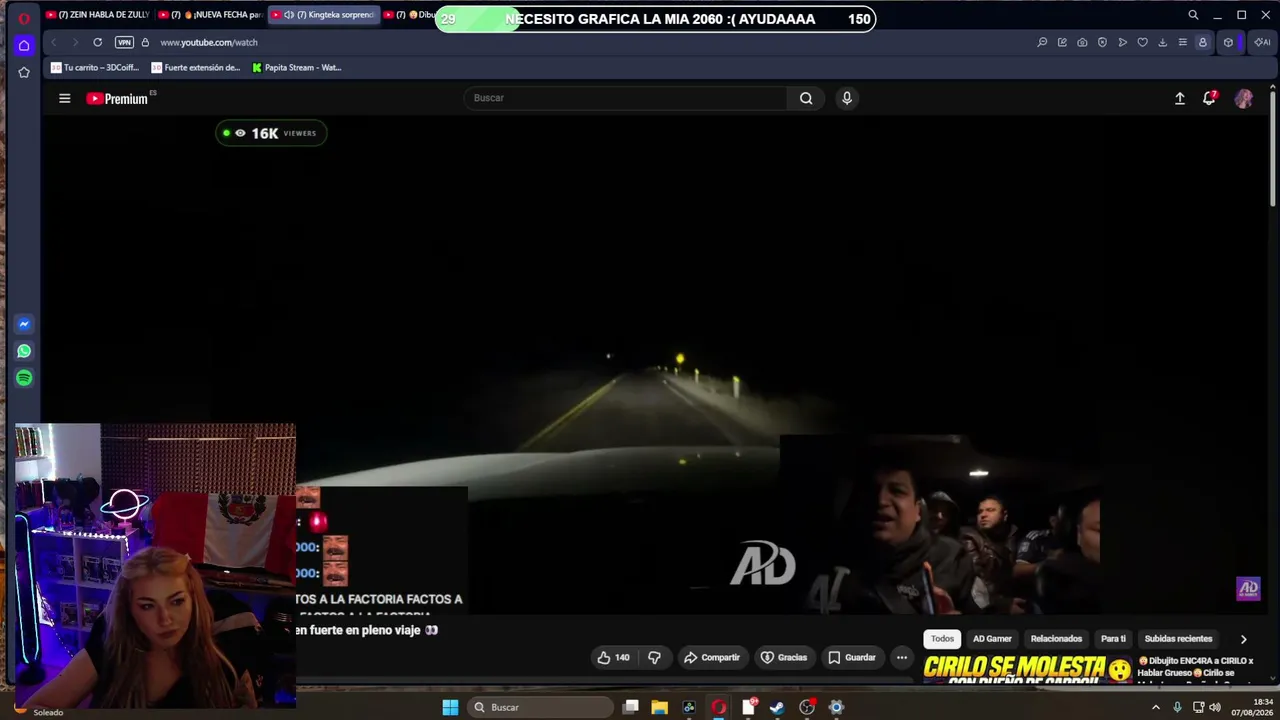Save the video with Guardar button
This screenshot has height=720, width=1280.
point(852,657)
